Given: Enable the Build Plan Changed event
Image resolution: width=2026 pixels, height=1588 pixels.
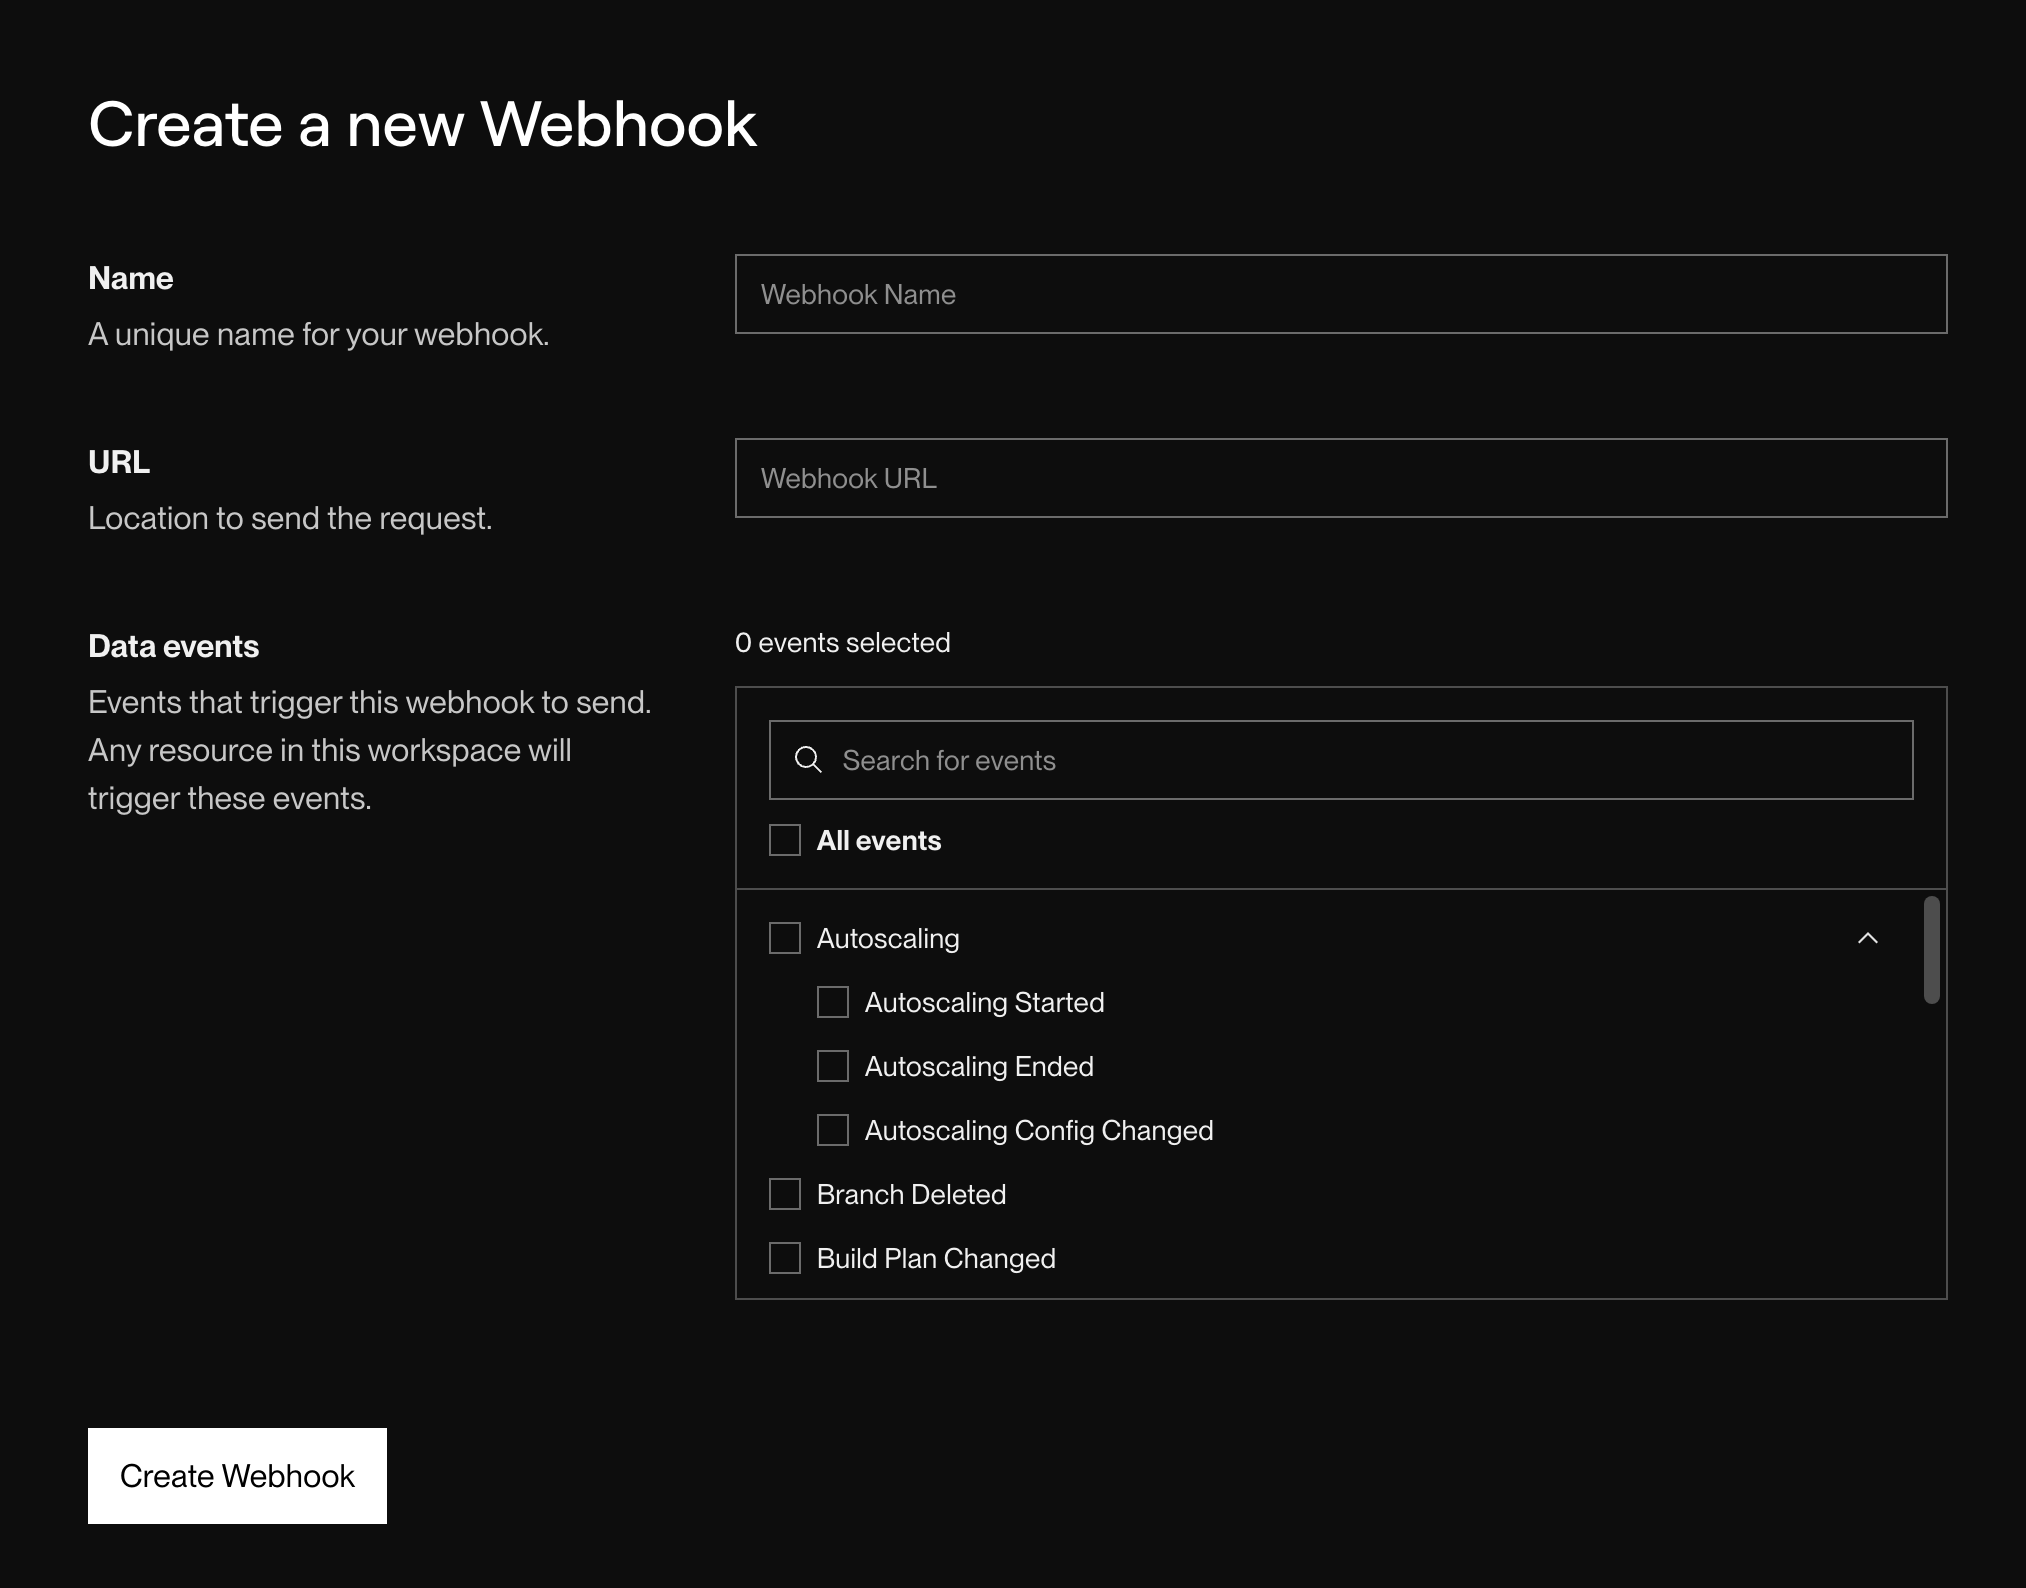Looking at the screenshot, I should [784, 1258].
